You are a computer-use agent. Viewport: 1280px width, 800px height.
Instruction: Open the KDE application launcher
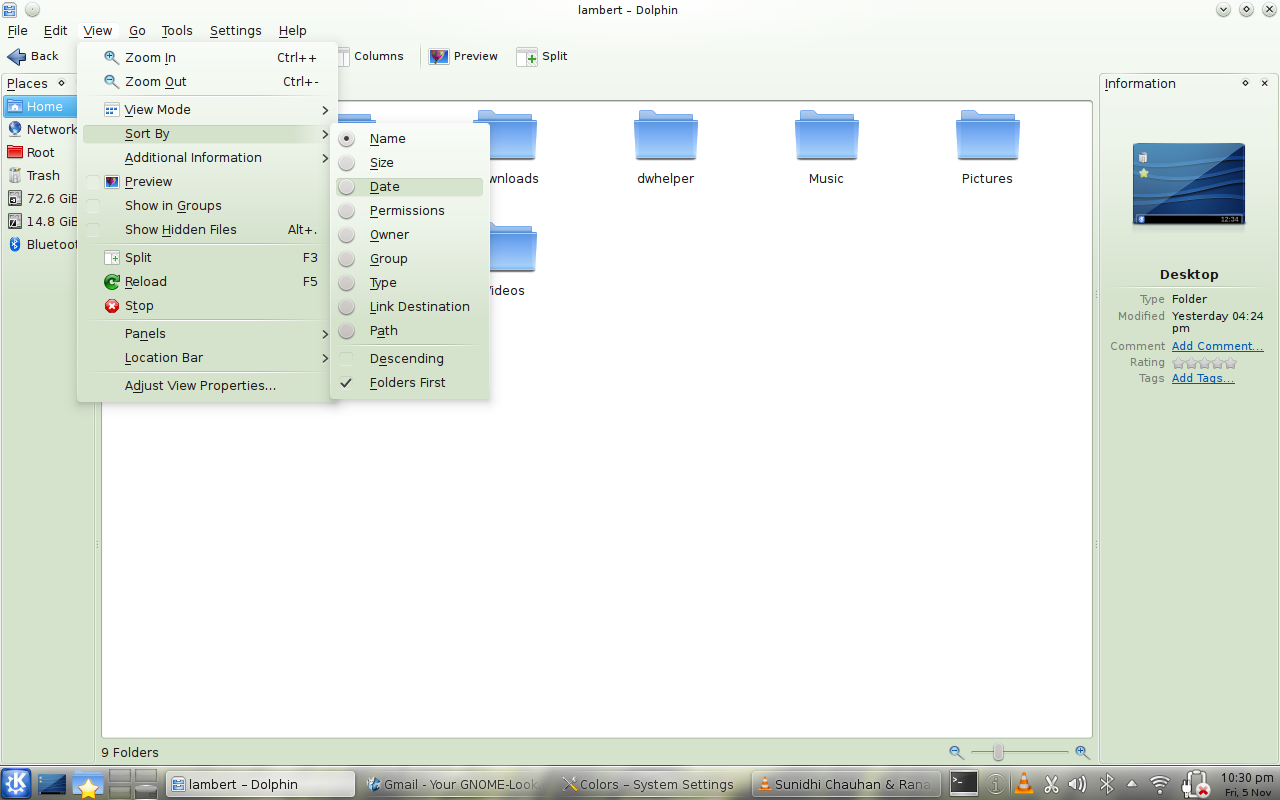coord(16,784)
